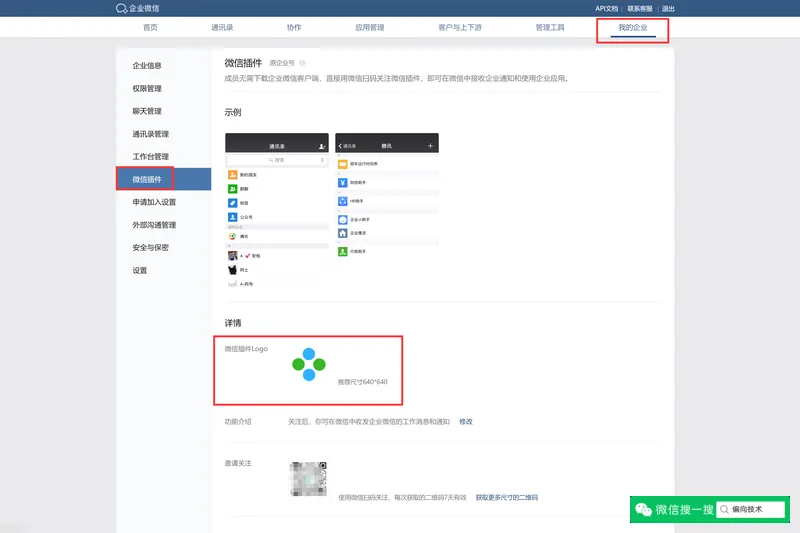
Task: Select 工作台管理 in sidebar
Action: (x=151, y=157)
